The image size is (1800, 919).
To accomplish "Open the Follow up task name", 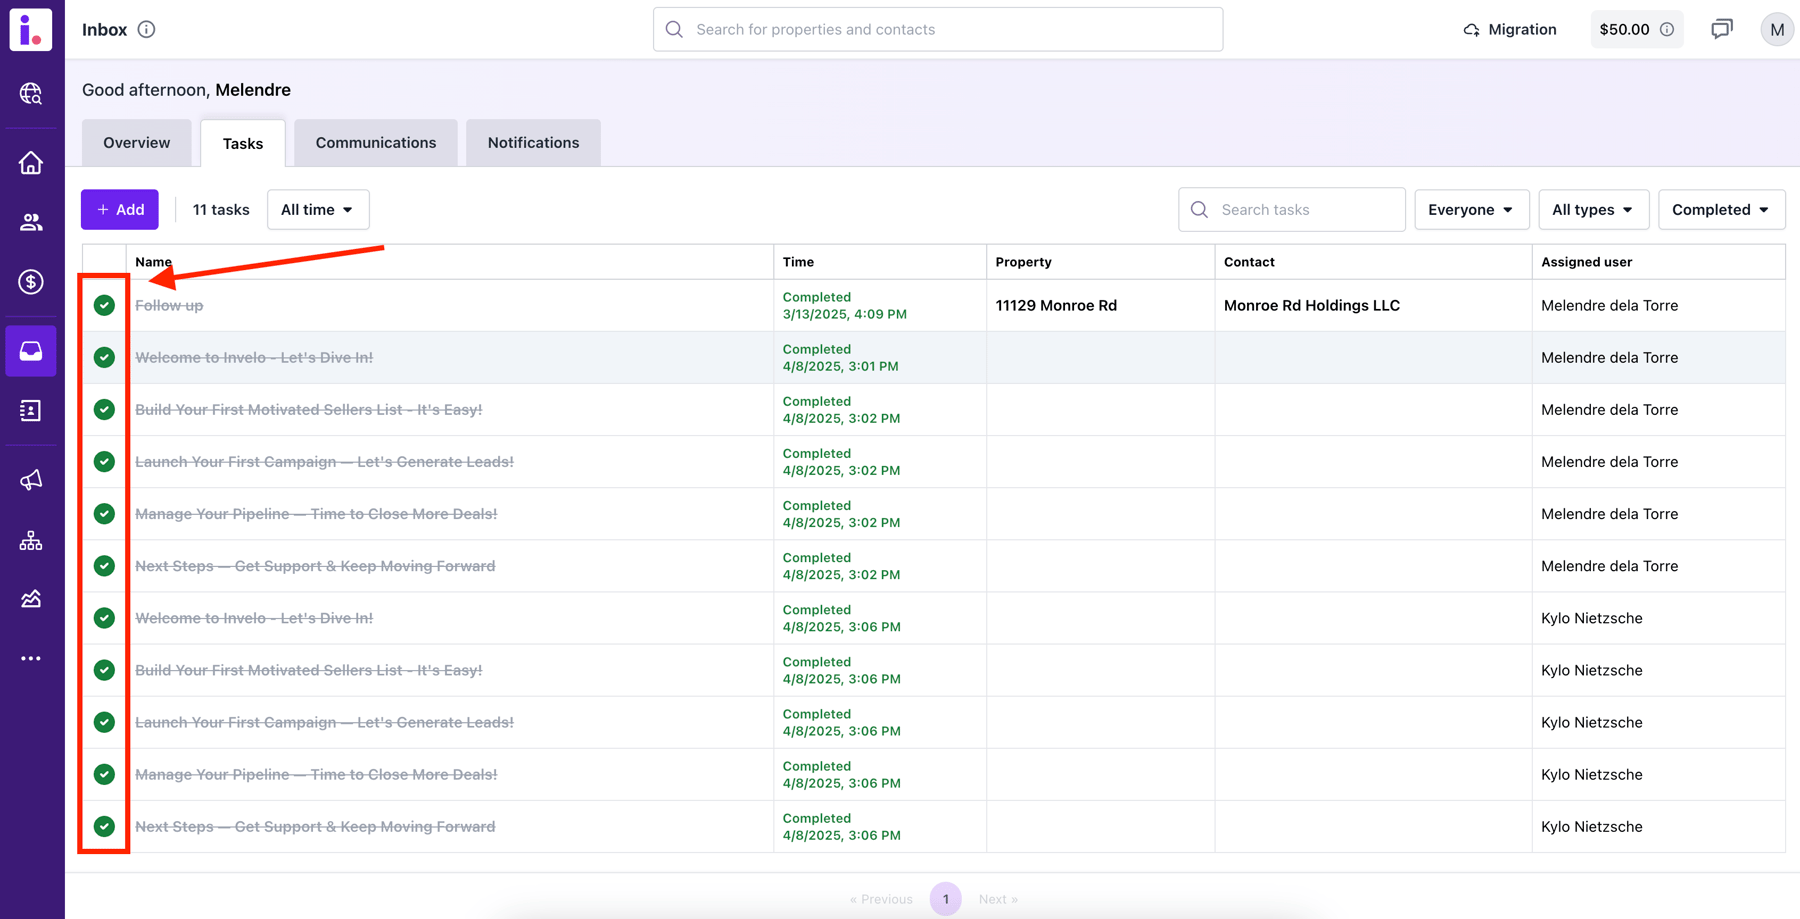I will 169,305.
